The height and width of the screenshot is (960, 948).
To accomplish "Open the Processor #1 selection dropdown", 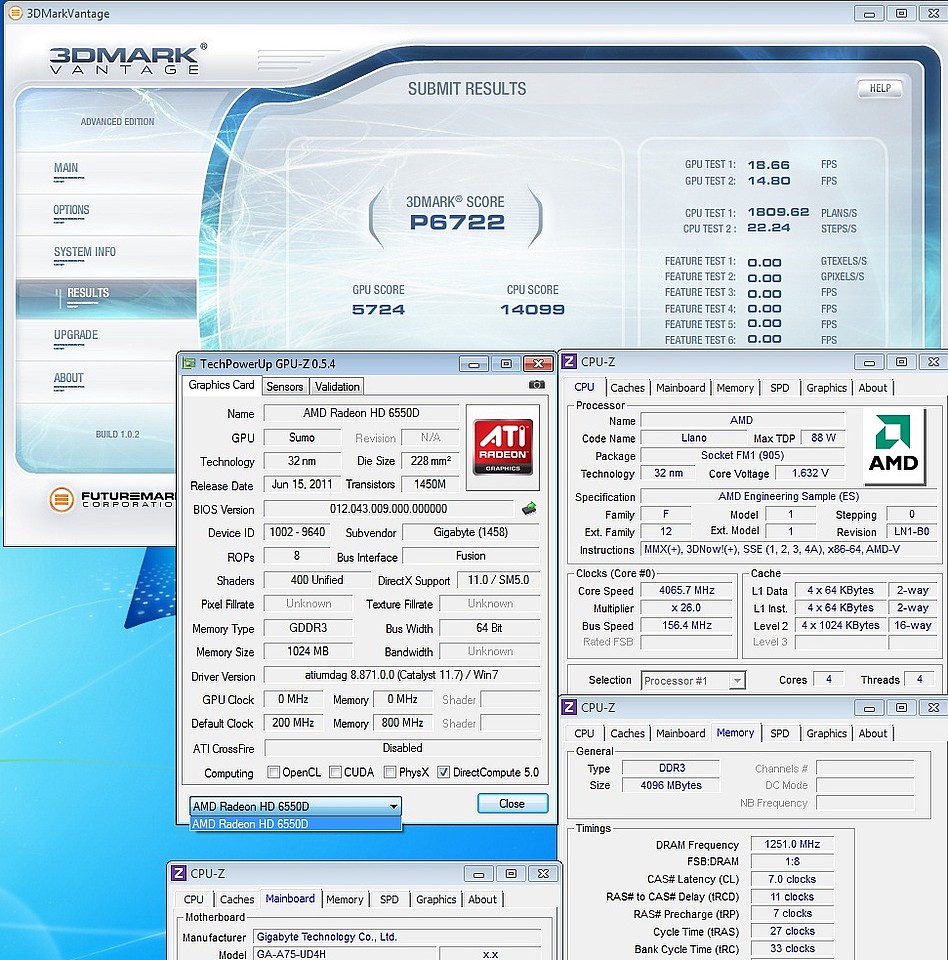I will [x=693, y=680].
